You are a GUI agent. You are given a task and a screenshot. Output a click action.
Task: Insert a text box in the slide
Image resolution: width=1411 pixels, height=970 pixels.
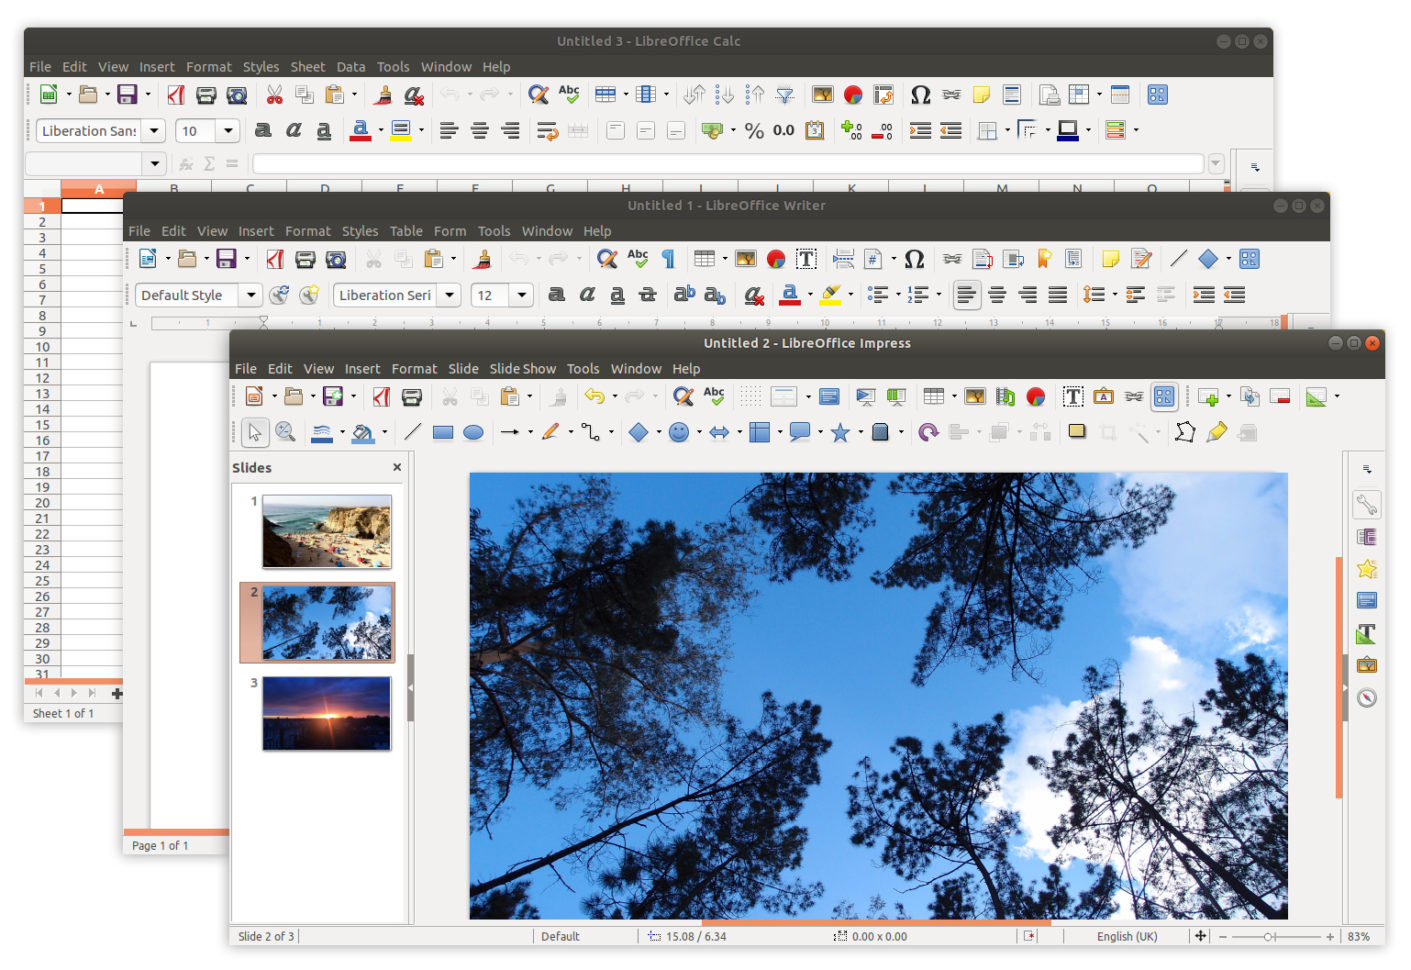[x=1072, y=396]
